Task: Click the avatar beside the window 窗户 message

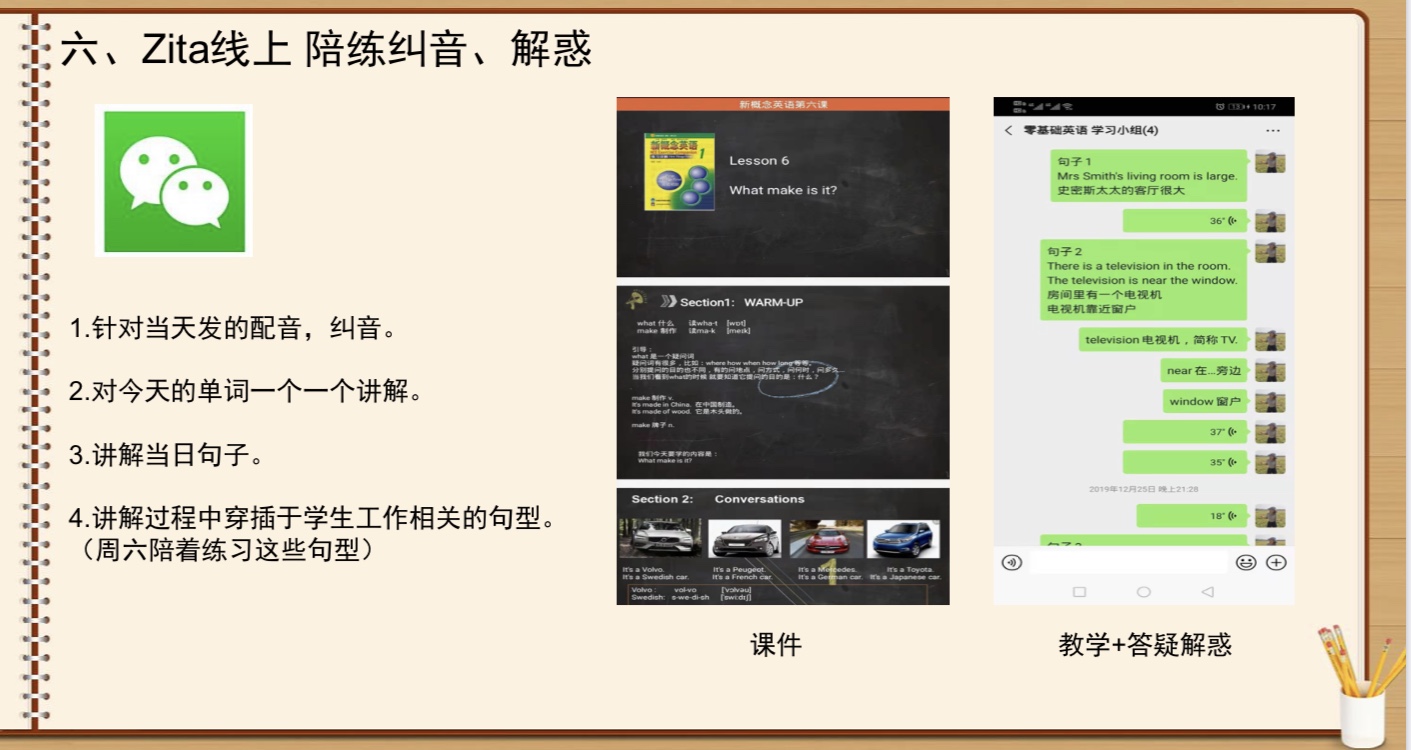Action: tap(1270, 402)
